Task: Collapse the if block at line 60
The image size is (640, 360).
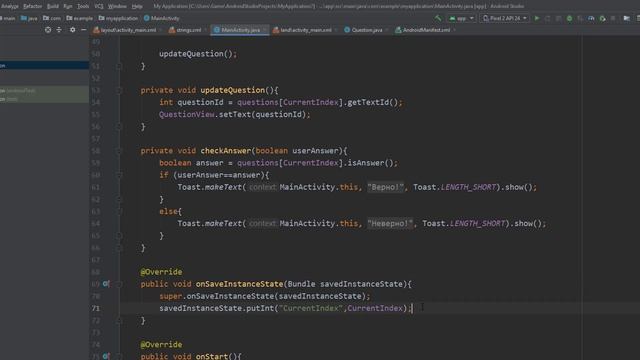Action: pos(119,175)
